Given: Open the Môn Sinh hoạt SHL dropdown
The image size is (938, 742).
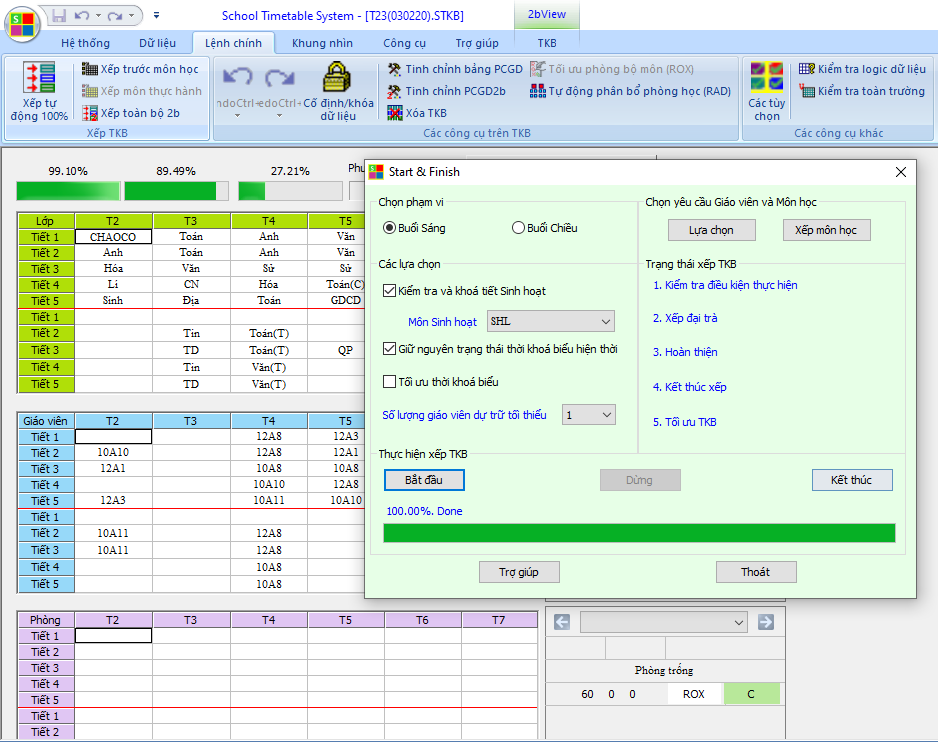Looking at the screenshot, I should coord(550,321).
